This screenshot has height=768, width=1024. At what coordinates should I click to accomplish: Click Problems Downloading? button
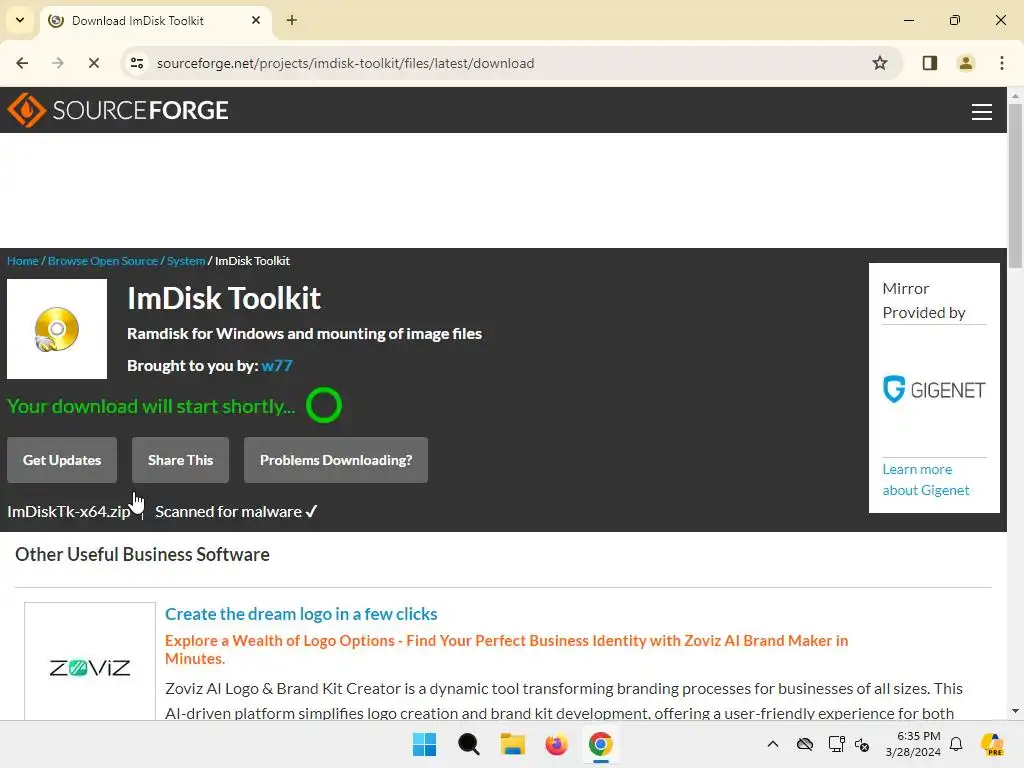coord(336,460)
